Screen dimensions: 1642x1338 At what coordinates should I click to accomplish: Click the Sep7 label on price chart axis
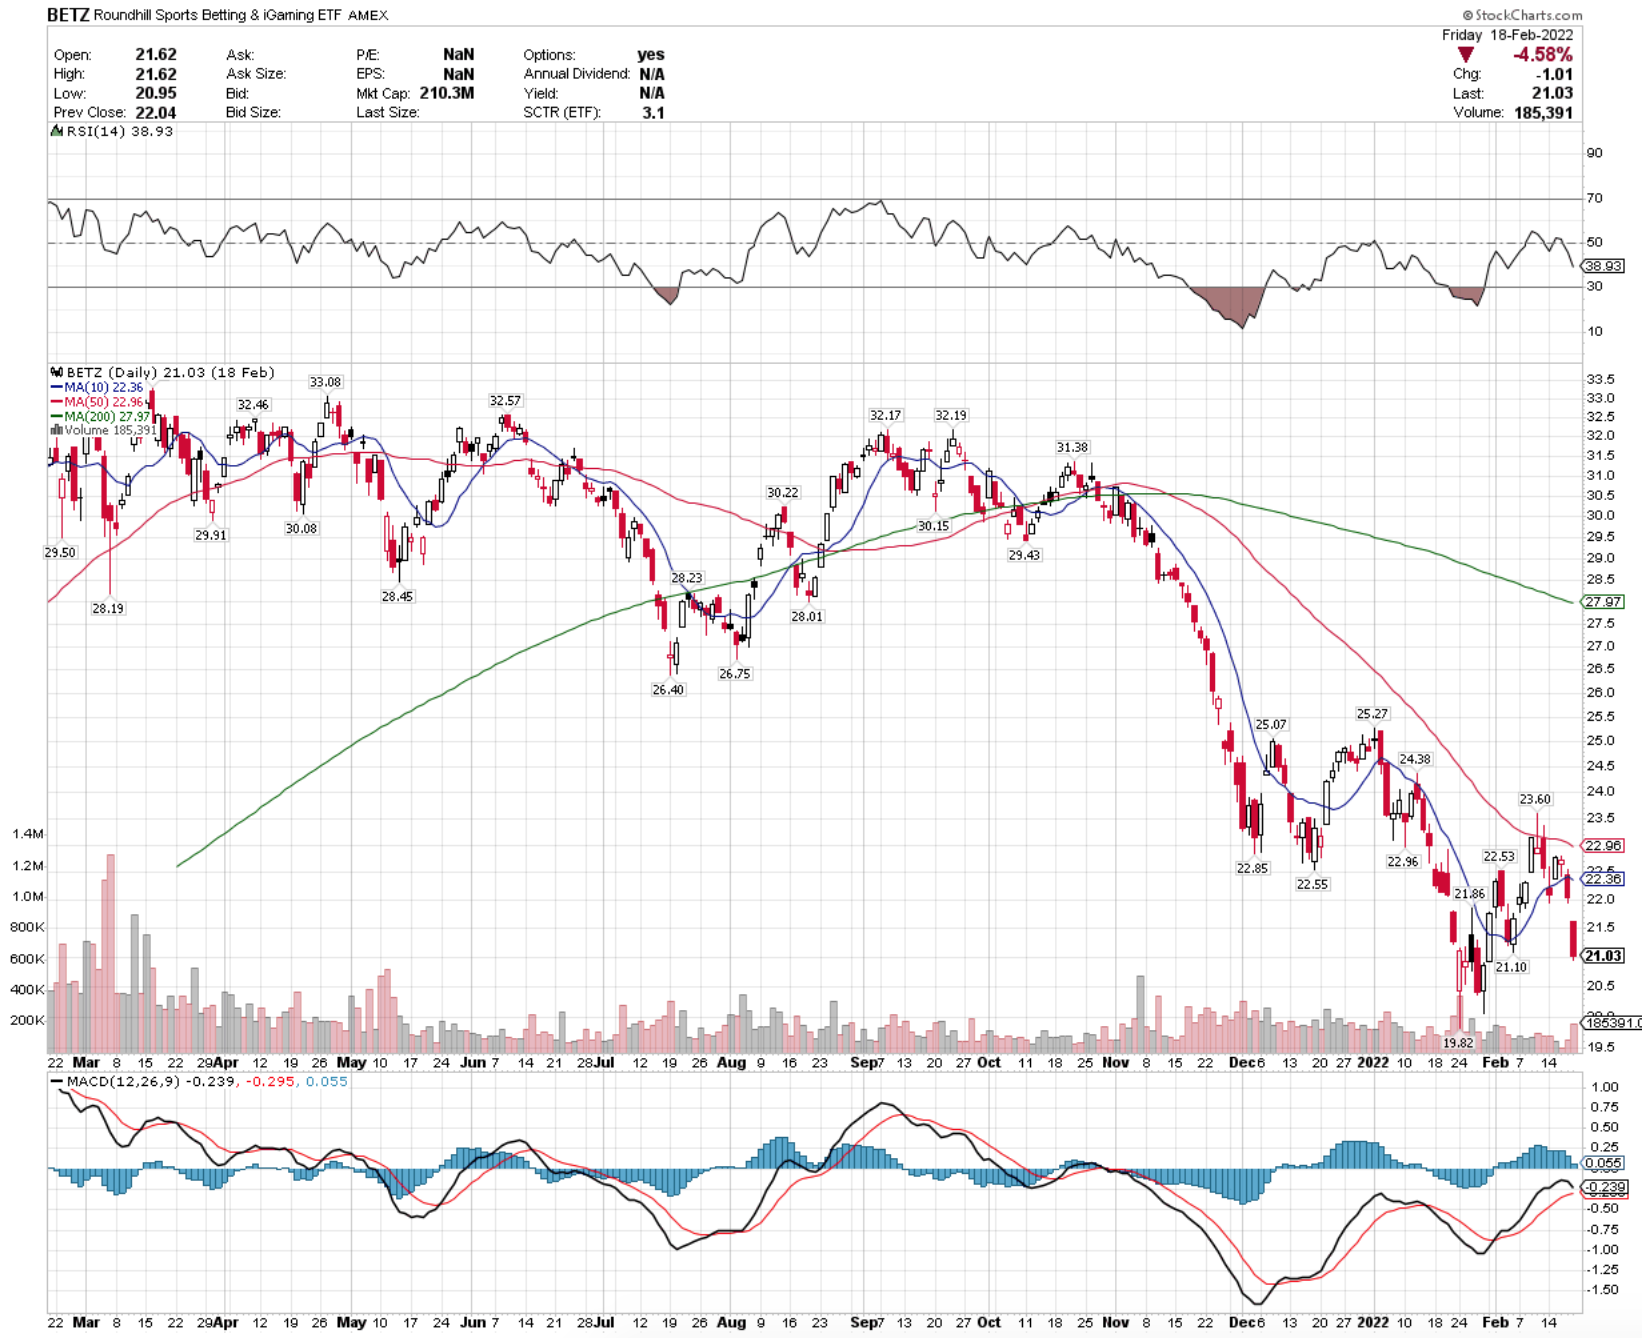867,1062
